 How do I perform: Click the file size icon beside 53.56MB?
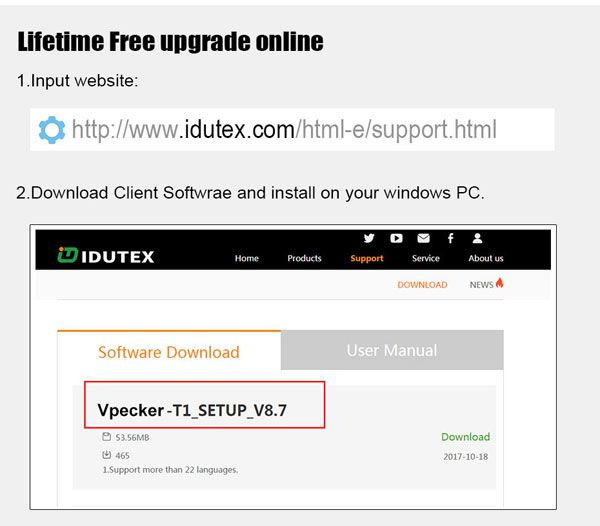(106, 436)
